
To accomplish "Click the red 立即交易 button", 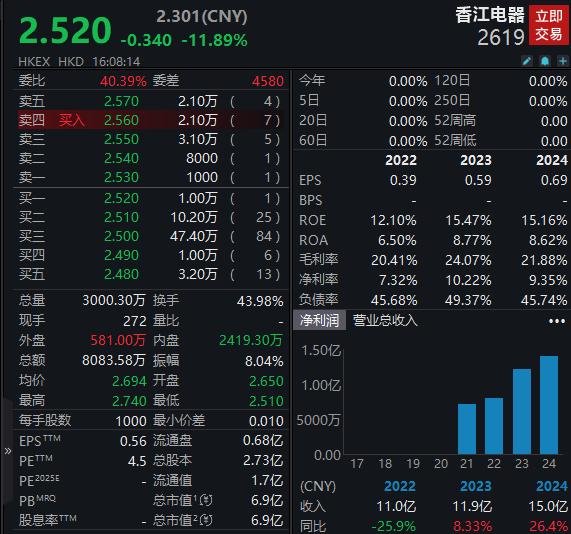I will coord(548,25).
